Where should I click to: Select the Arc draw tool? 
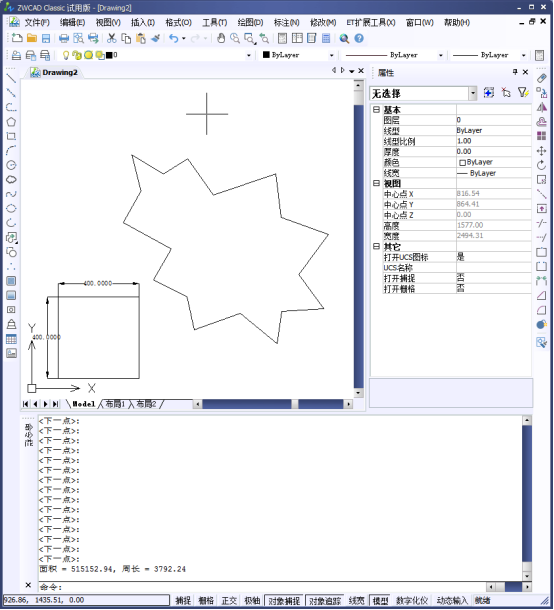[11, 151]
